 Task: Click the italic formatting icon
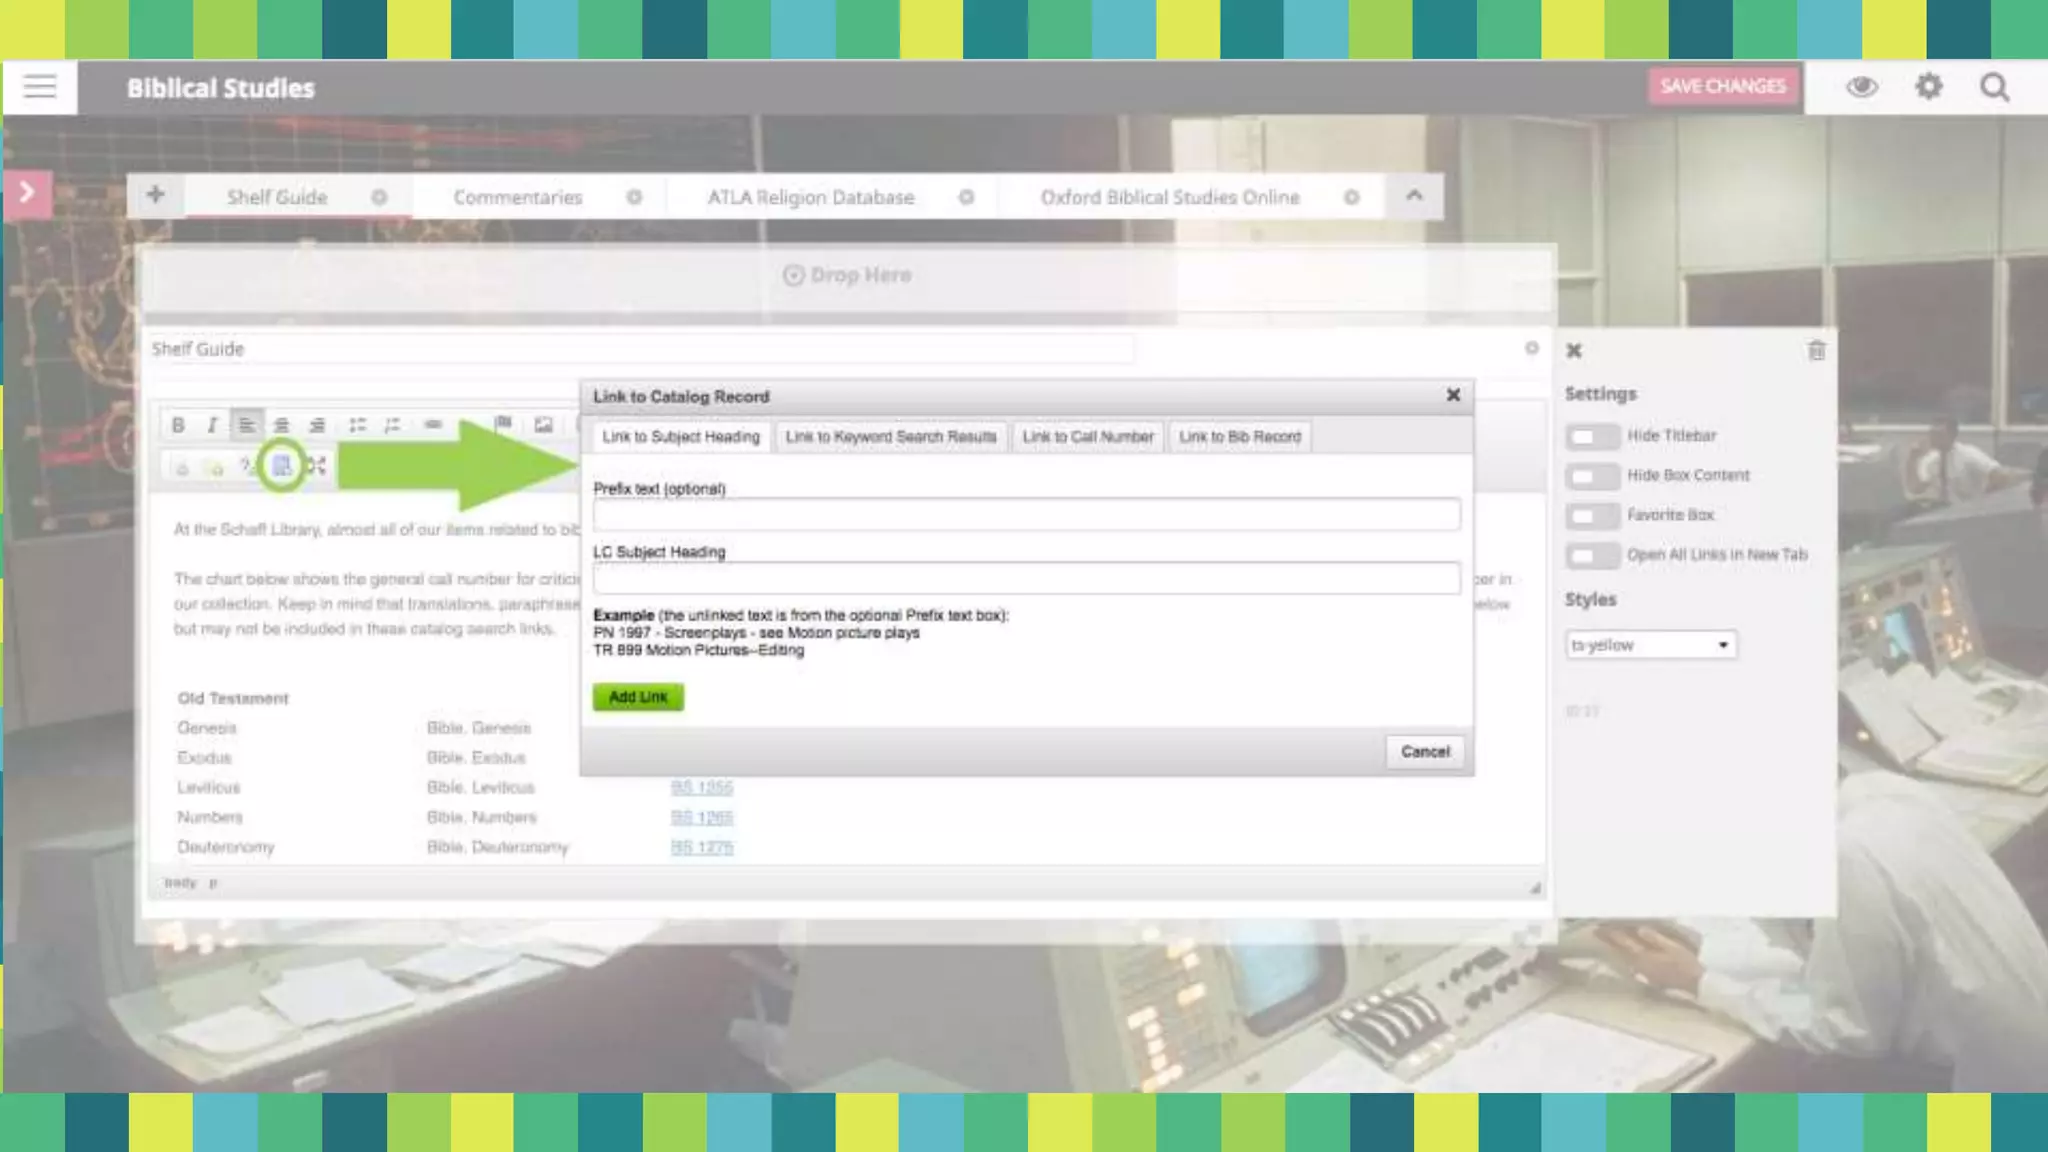[212, 425]
